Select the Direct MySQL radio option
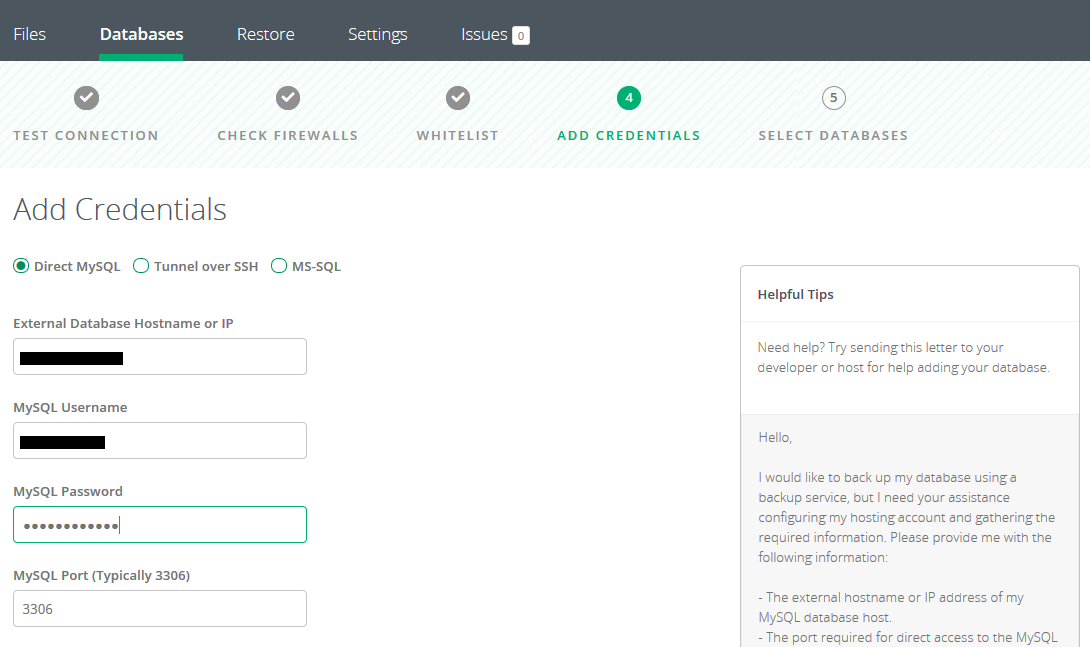1090x647 pixels. click(21, 266)
